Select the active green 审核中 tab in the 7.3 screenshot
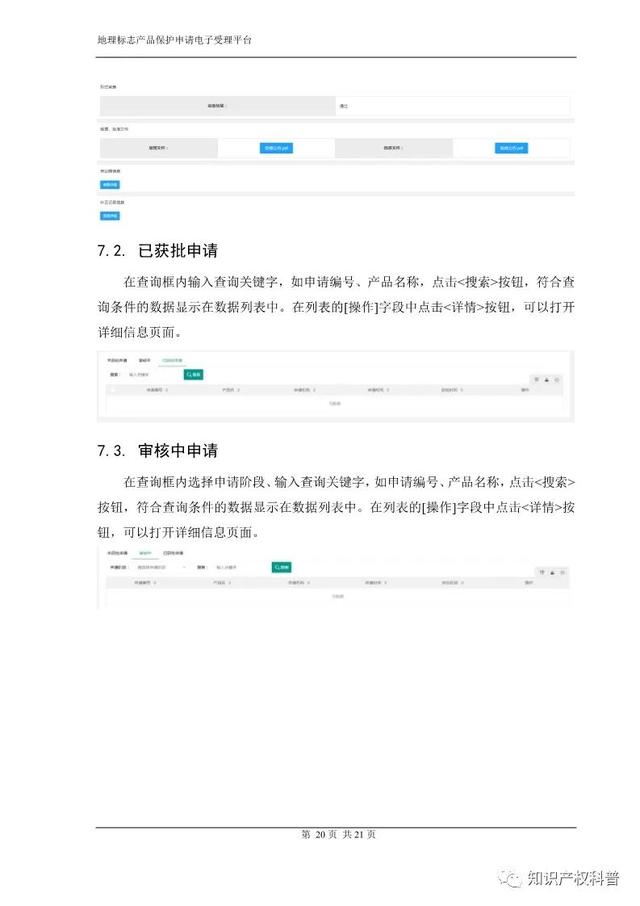This screenshot has width=640, height=906. pos(145,553)
